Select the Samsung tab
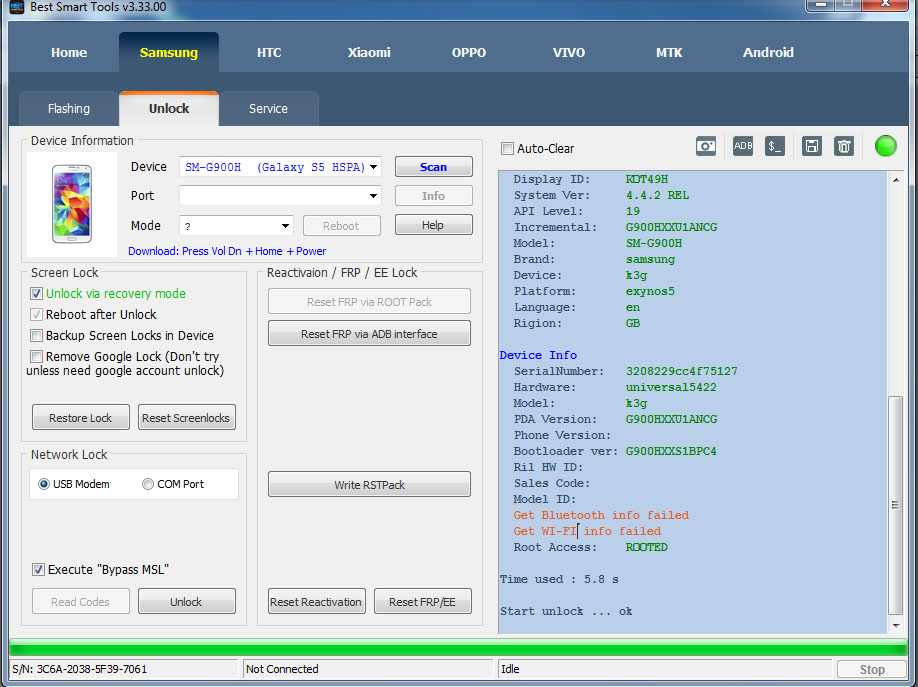Screen dimensions: 918x687 169,53
